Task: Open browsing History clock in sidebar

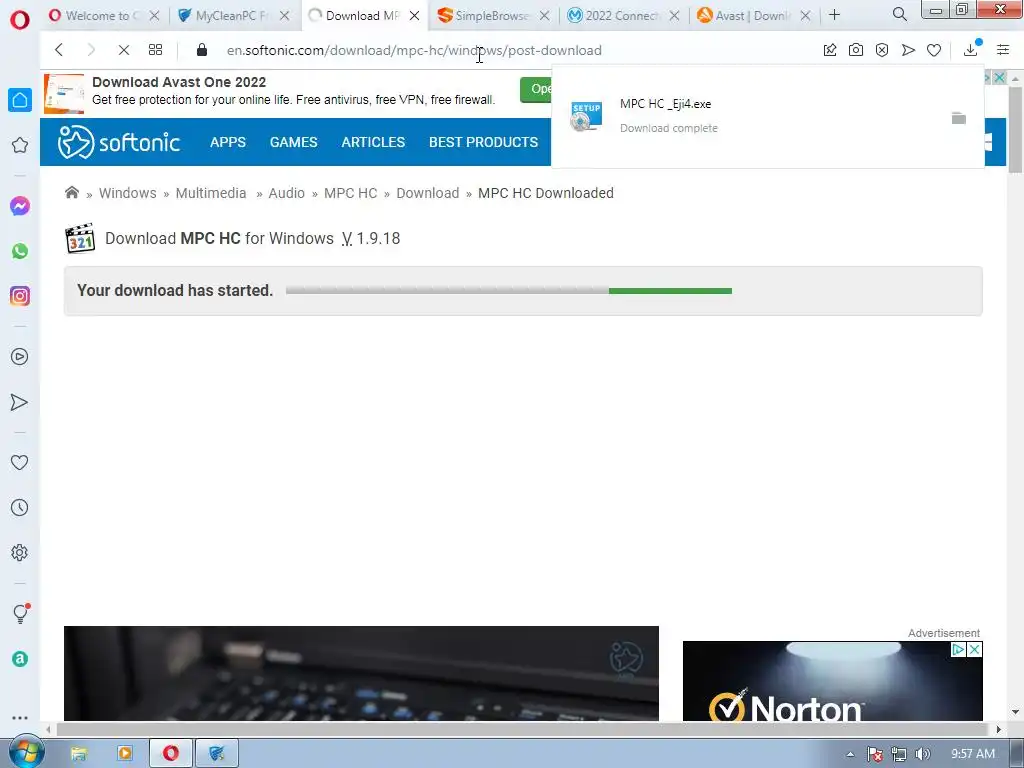Action: (20, 507)
